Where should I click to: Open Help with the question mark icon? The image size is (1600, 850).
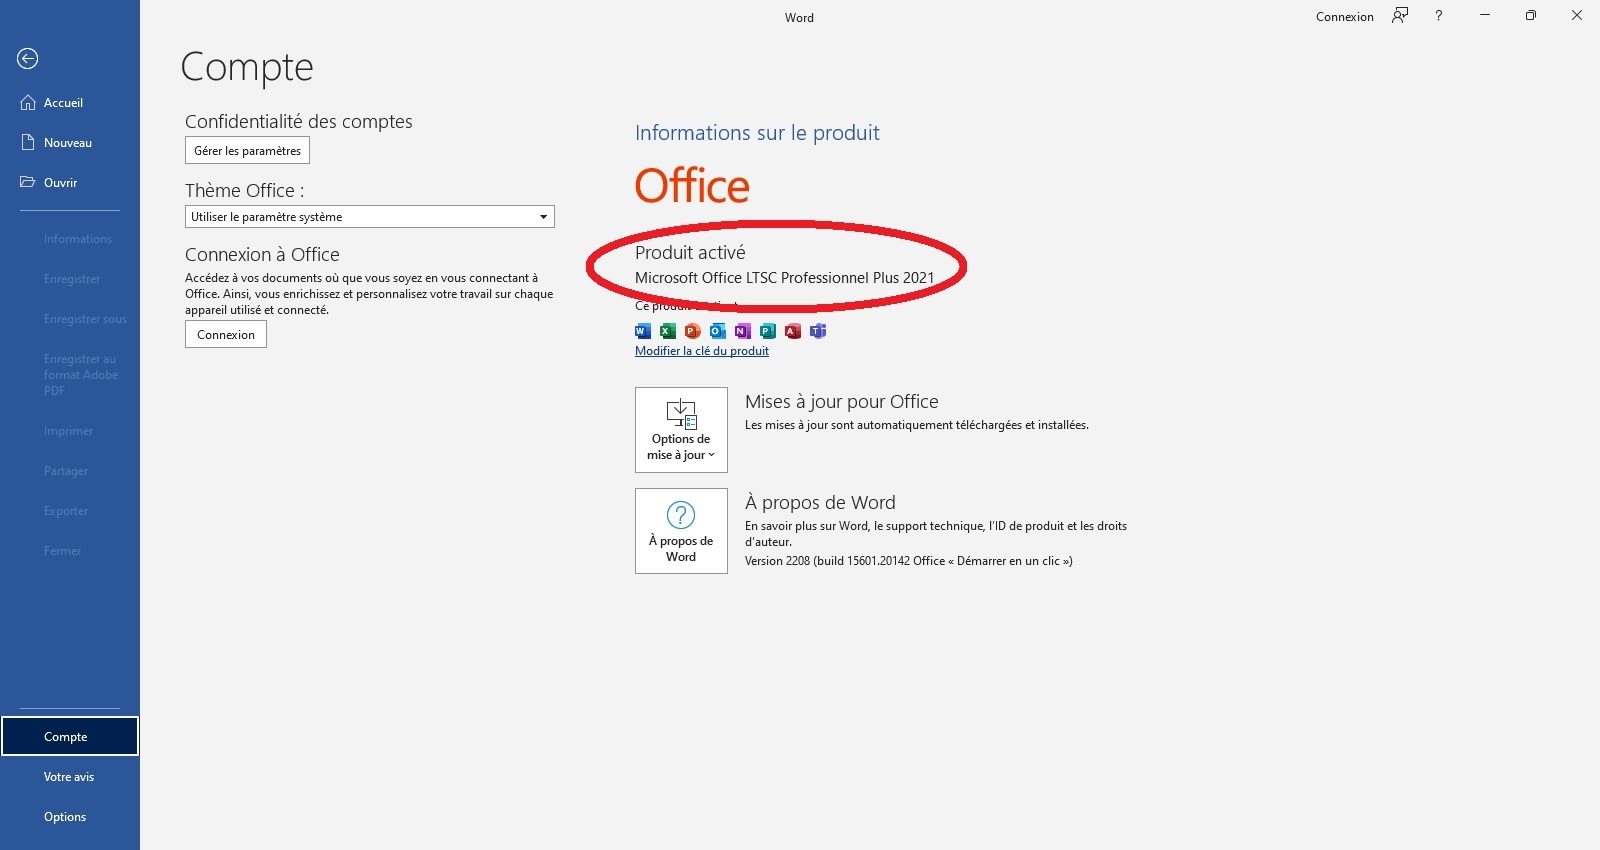(x=1439, y=16)
